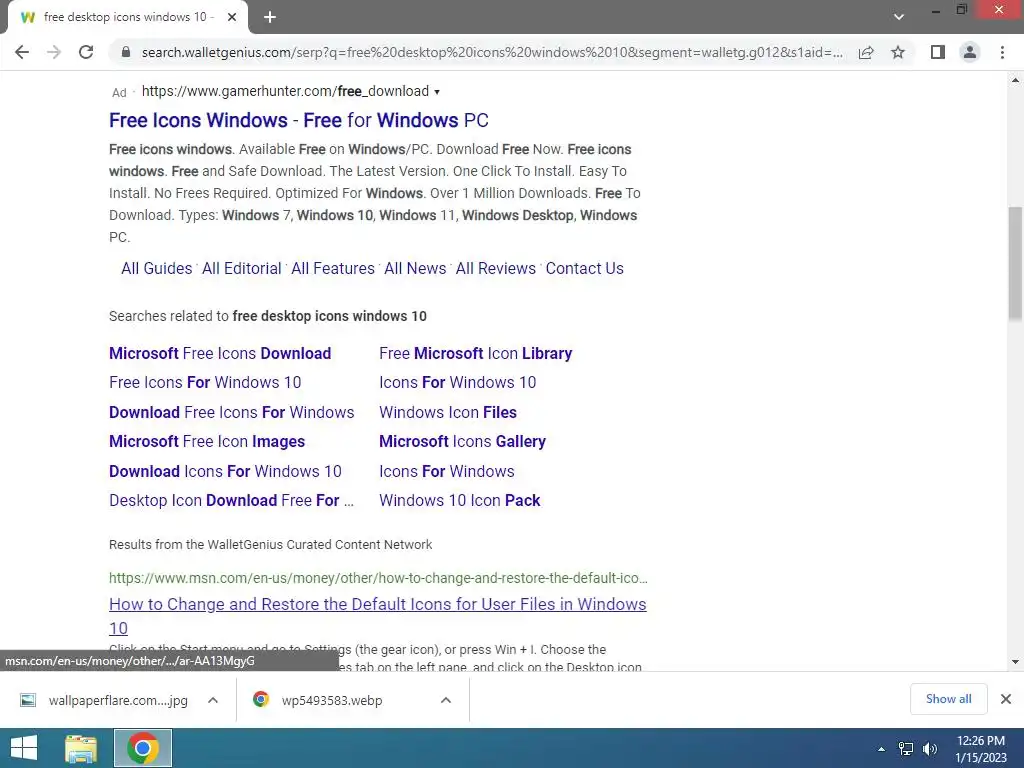Expand the gamerhunter ad URL dropdown arrow
Viewport: 1024px width, 768px height.
click(x=437, y=92)
